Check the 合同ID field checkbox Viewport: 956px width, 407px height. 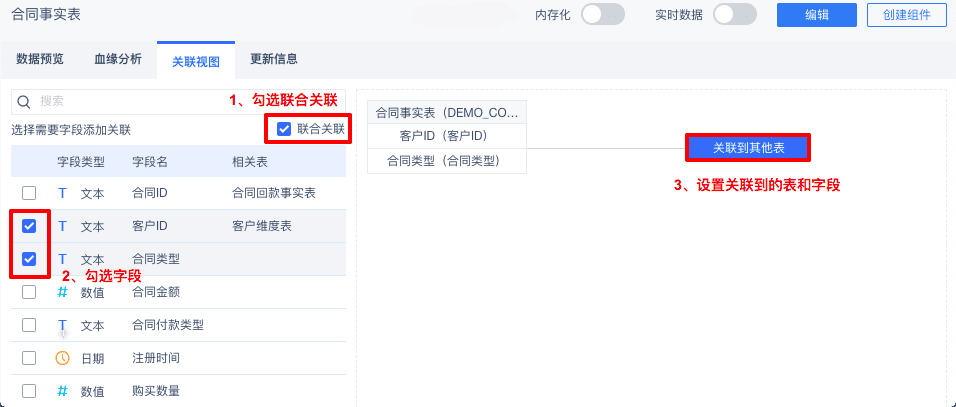29,193
